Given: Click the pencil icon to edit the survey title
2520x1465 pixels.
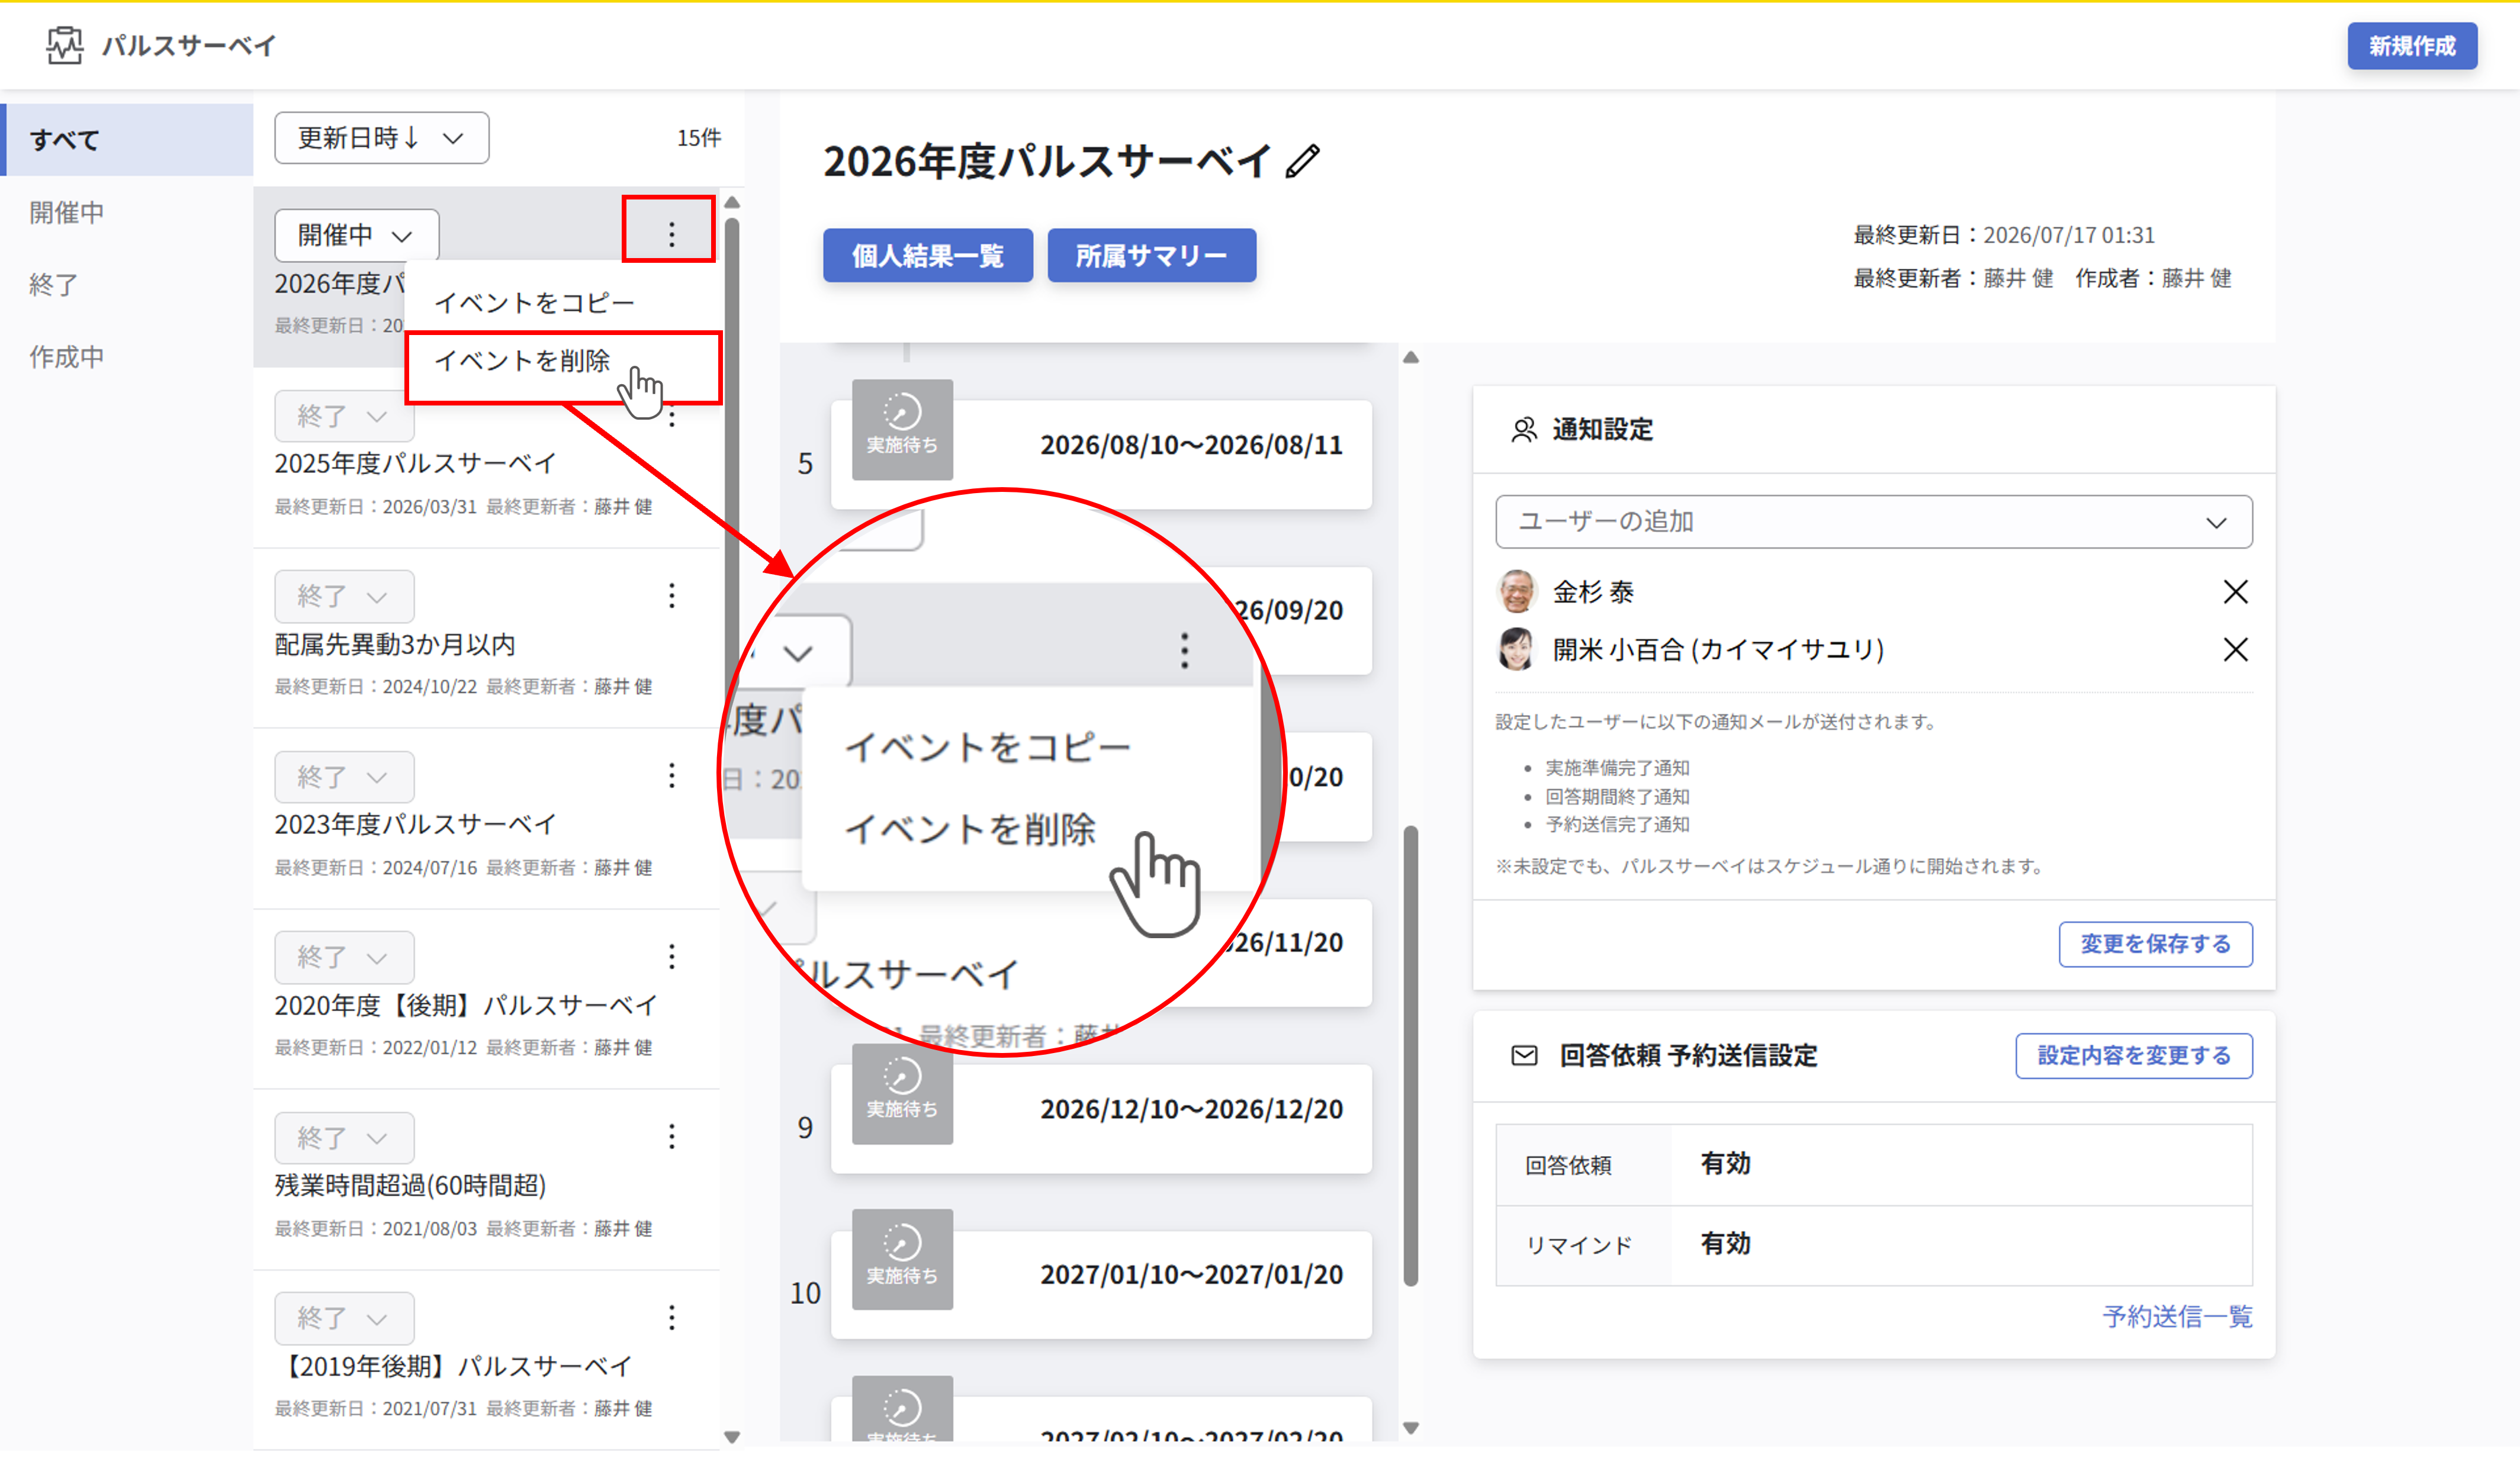Looking at the screenshot, I should click(1302, 161).
